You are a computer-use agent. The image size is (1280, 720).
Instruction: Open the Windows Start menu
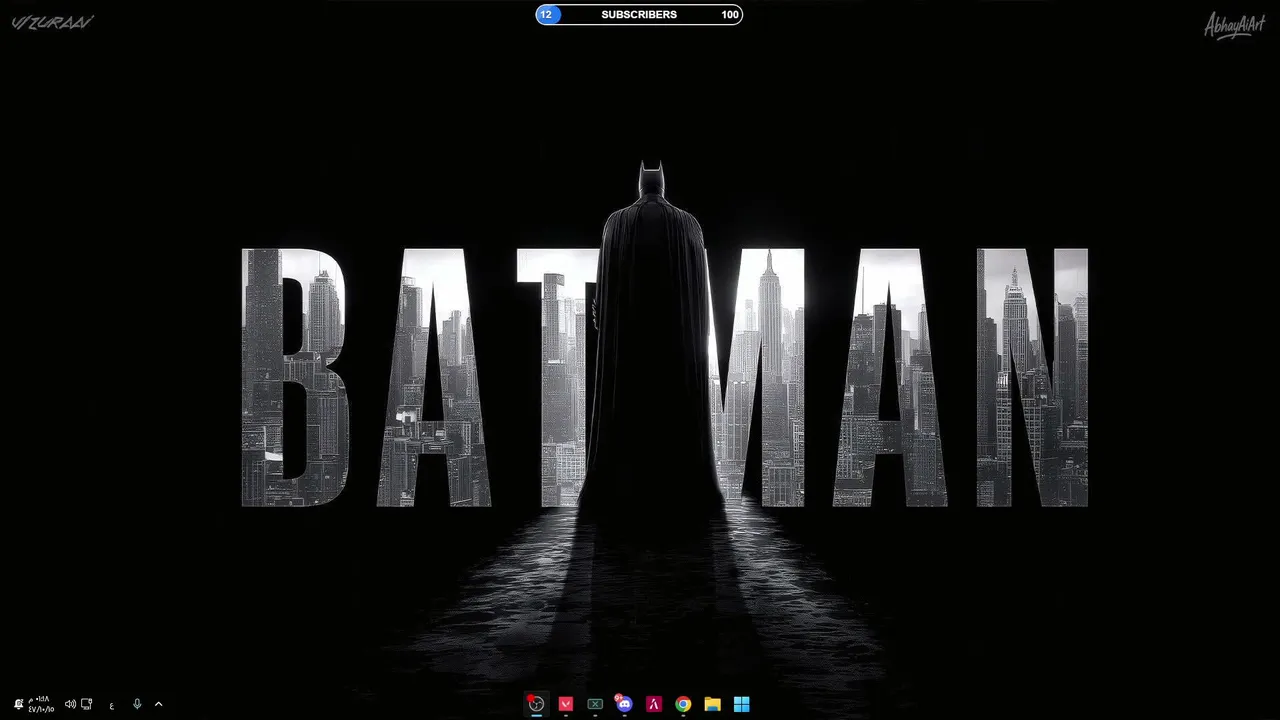pos(741,704)
